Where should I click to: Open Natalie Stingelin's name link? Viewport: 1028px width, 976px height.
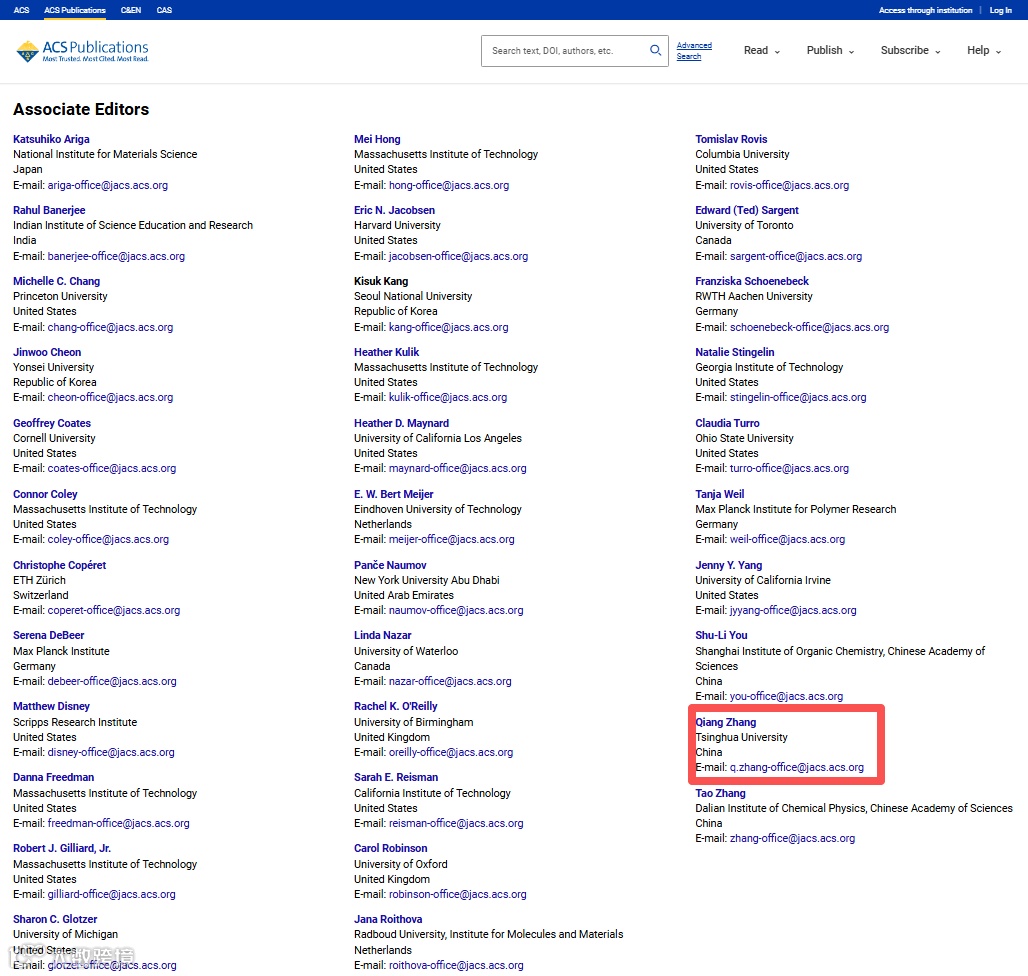[x=735, y=352]
